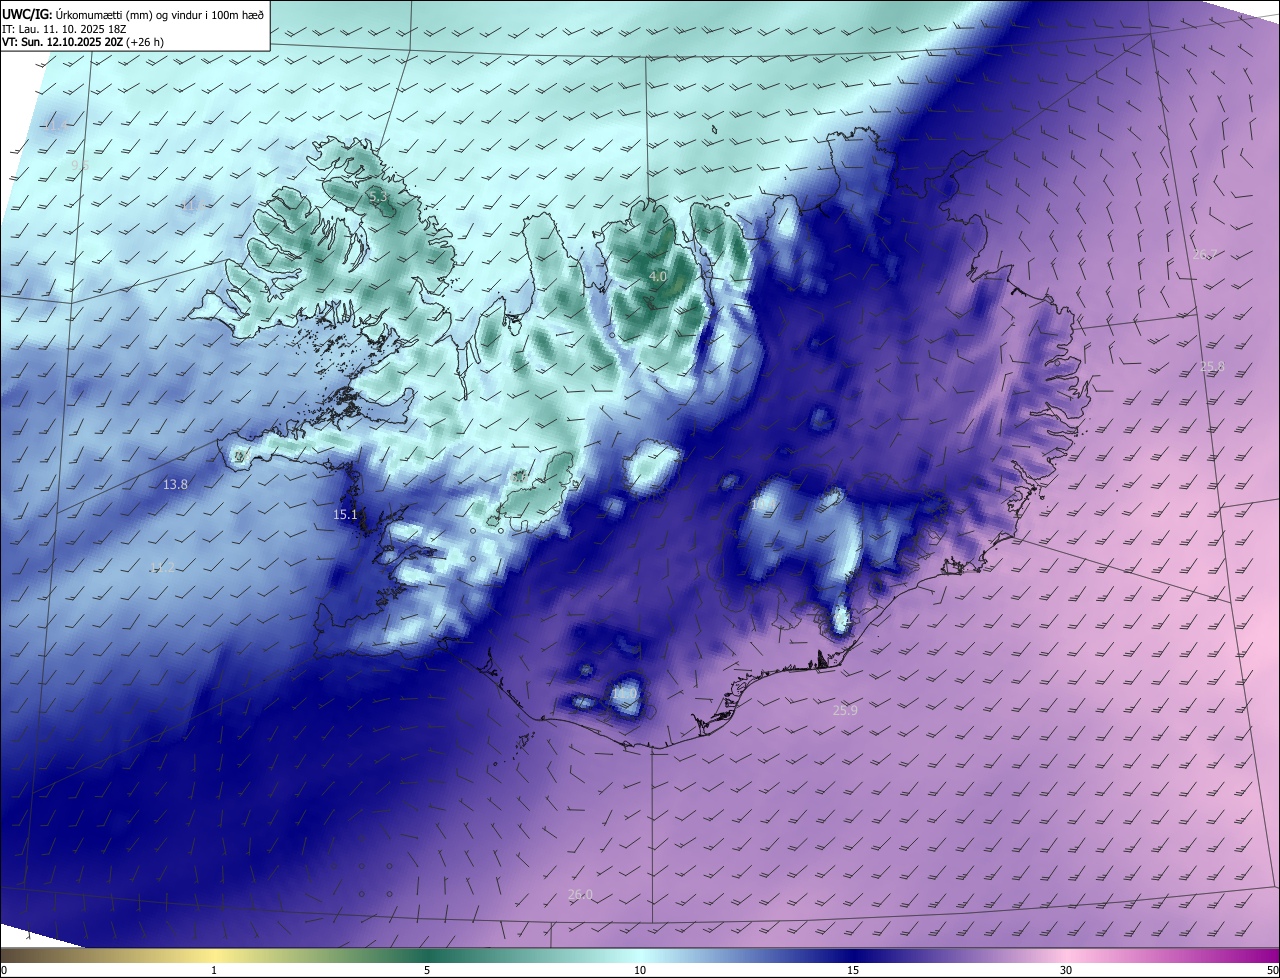Click the 13.8 value label
This screenshot has height=978, width=1280.
(175, 484)
